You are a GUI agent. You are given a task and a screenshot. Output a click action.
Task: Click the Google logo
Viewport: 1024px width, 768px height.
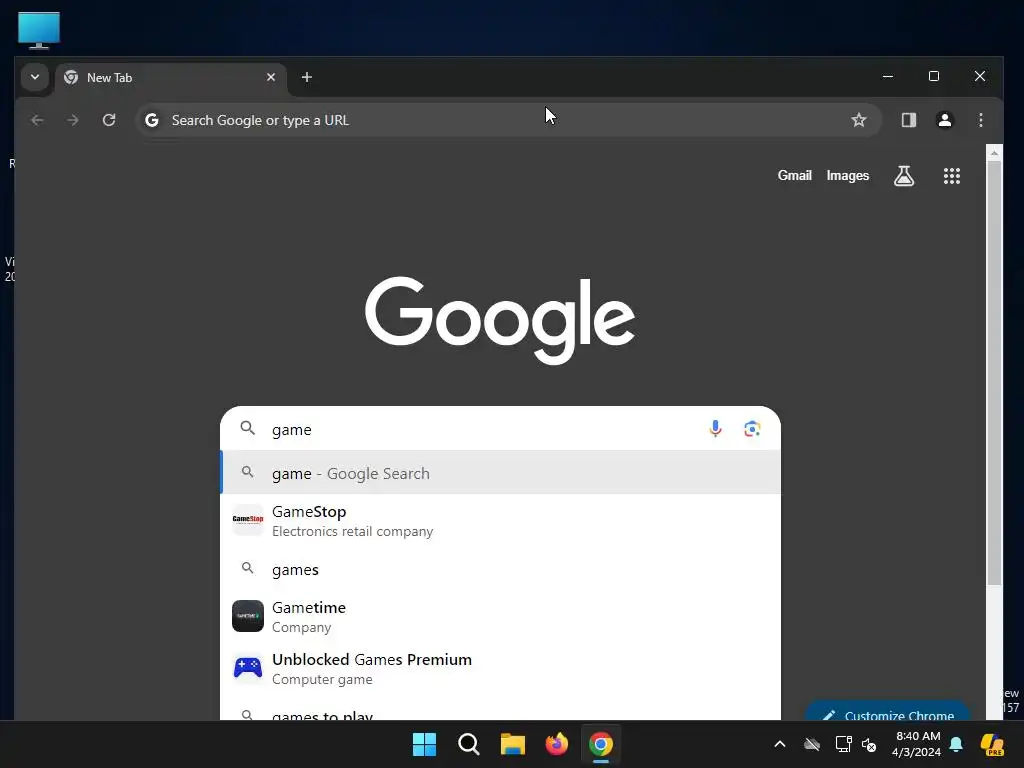click(500, 319)
